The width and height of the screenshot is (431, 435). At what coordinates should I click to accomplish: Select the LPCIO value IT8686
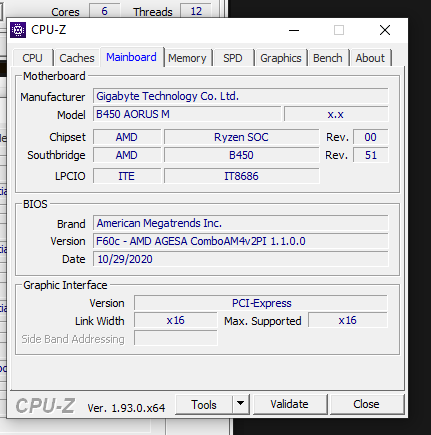(241, 176)
